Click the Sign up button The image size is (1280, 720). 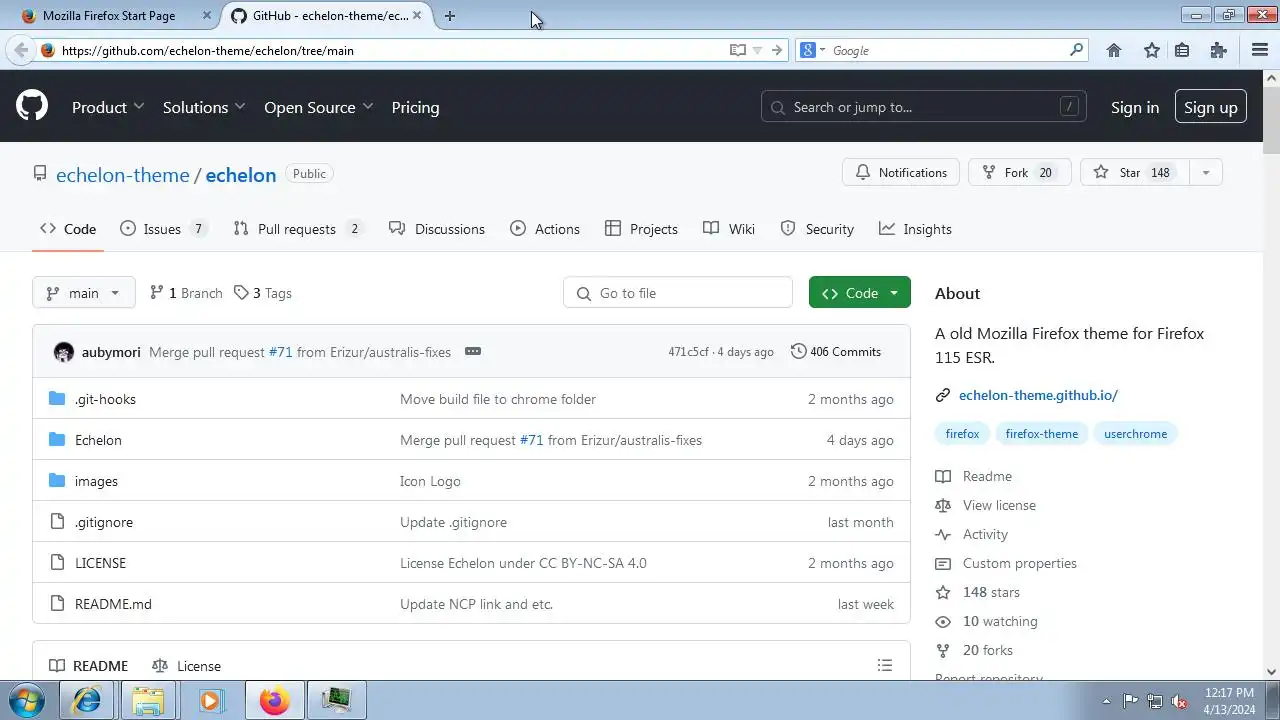click(x=1211, y=107)
